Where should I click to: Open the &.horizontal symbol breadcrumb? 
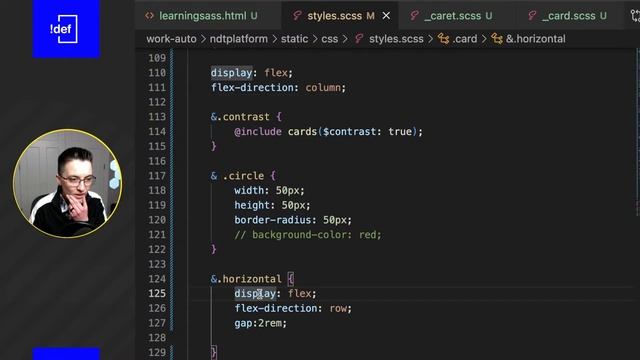pyautogui.click(x=536, y=39)
